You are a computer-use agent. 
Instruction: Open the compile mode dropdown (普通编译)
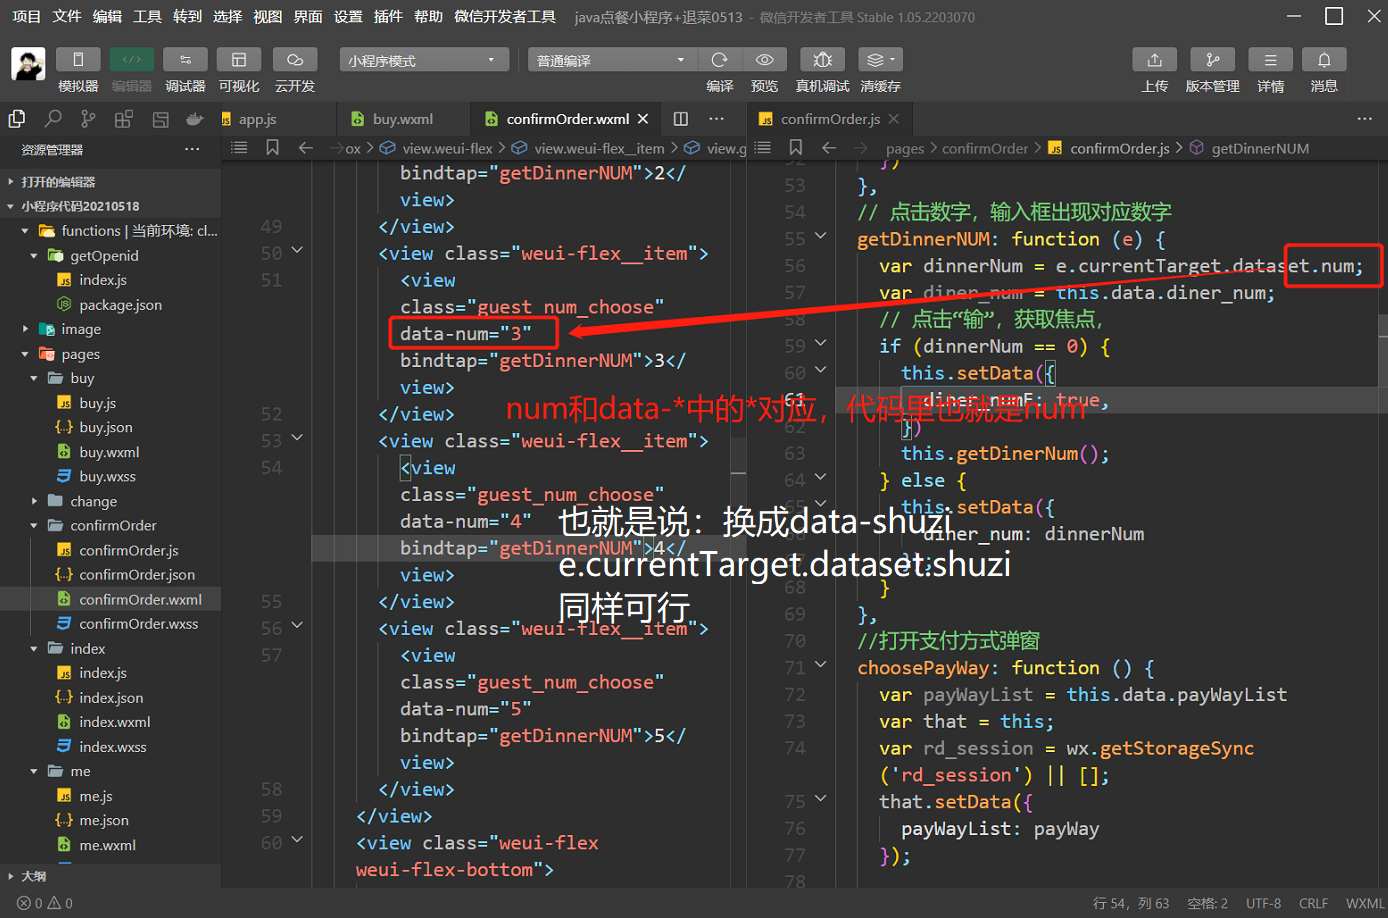tap(612, 60)
